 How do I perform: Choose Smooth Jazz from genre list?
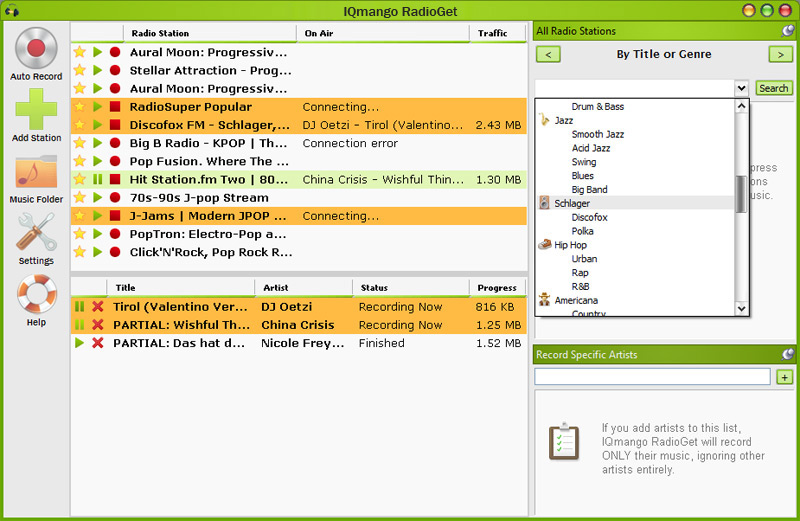597,134
